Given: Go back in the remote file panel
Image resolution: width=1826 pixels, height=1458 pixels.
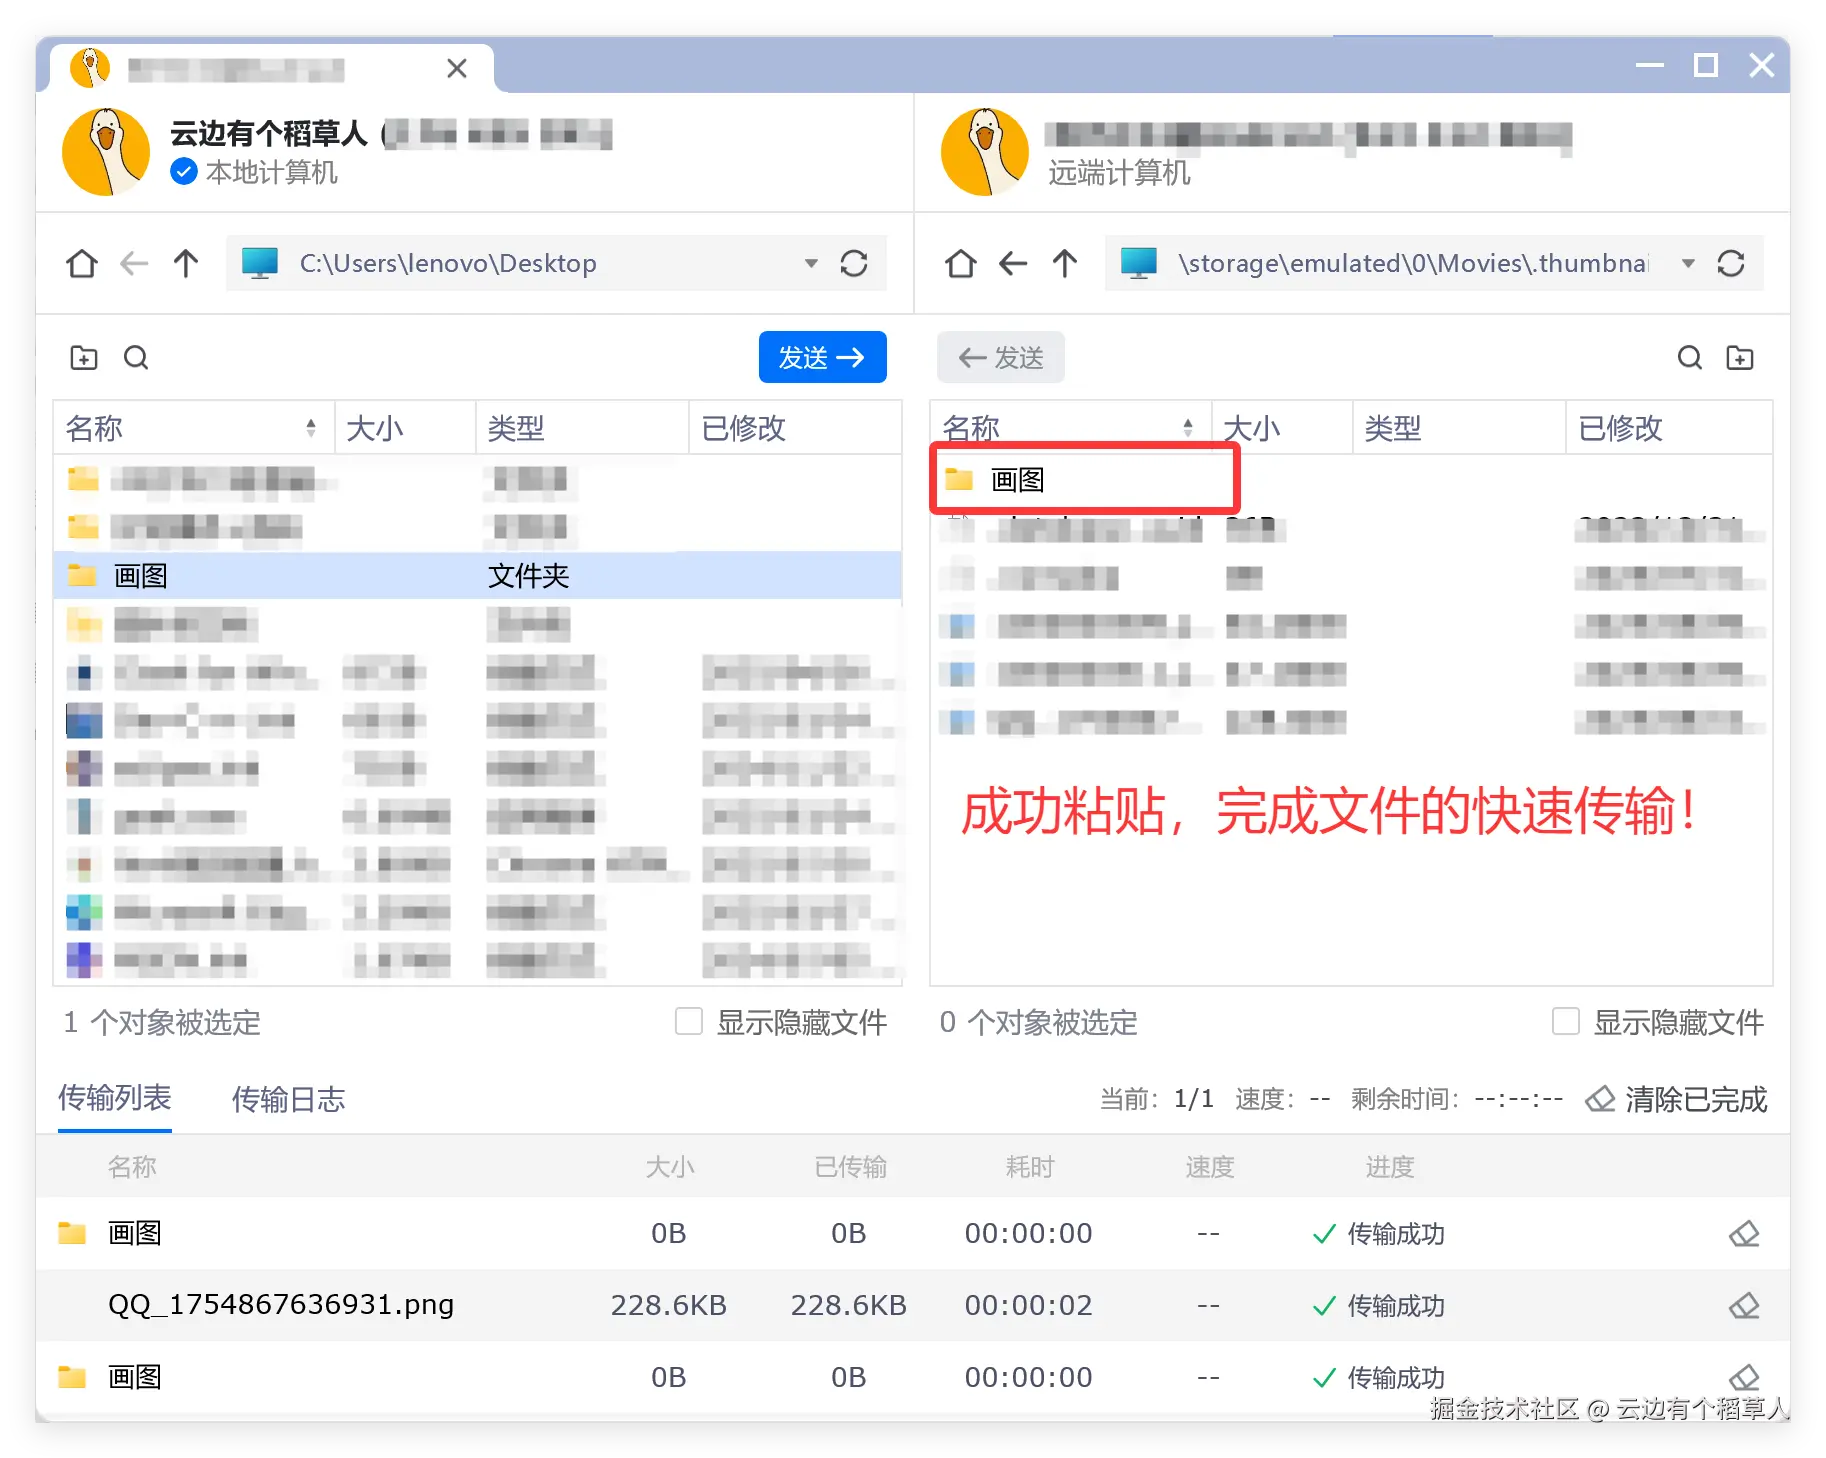Looking at the screenshot, I should 1013,264.
